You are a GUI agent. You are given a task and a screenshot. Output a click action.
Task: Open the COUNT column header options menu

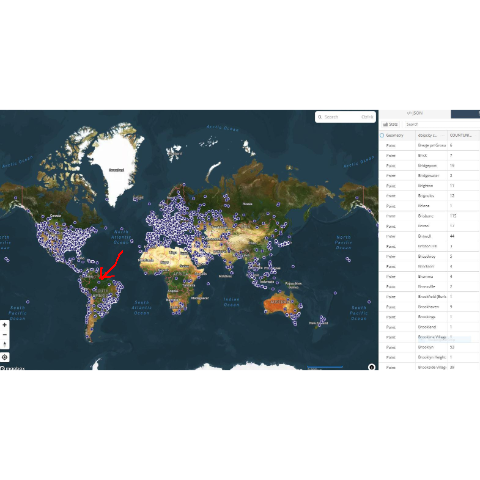476,136
